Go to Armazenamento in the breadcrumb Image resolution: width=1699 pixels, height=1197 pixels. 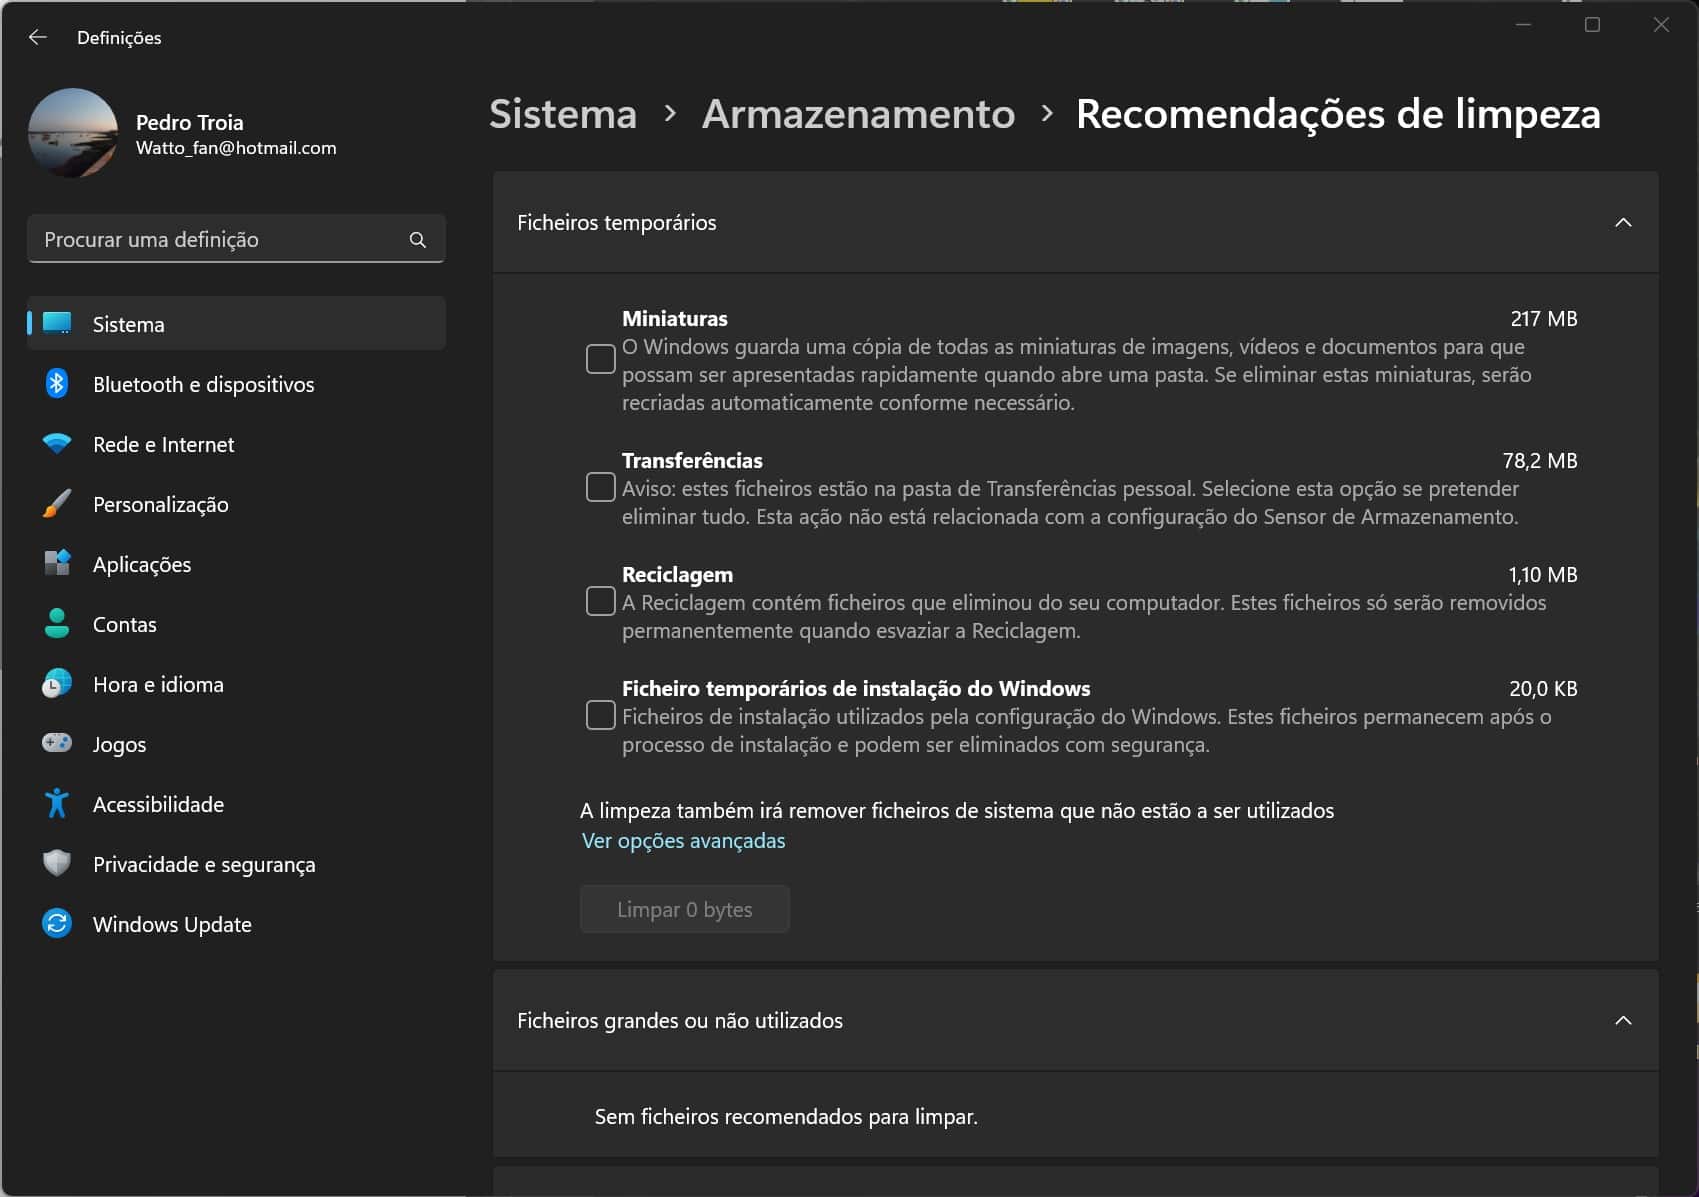click(x=858, y=114)
